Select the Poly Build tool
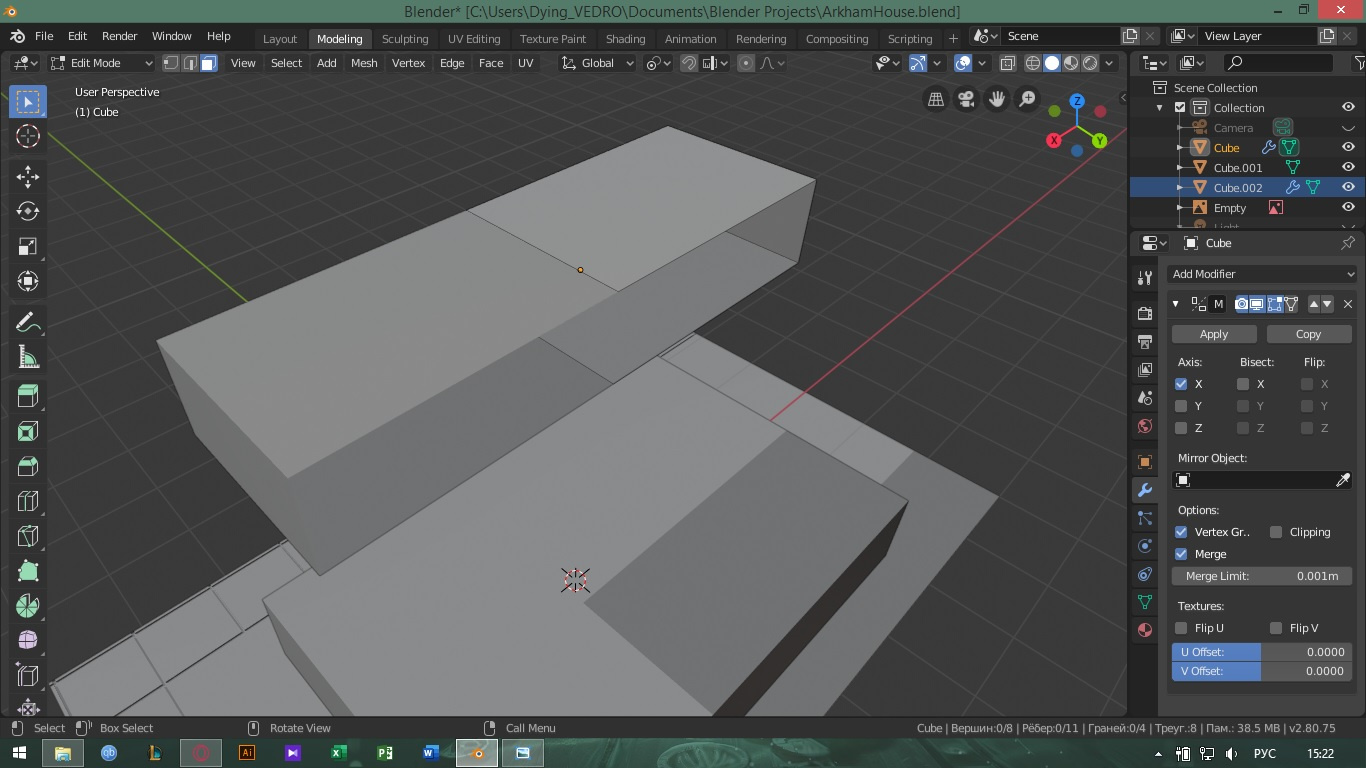Screen dimensions: 1366x768 click(x=28, y=571)
